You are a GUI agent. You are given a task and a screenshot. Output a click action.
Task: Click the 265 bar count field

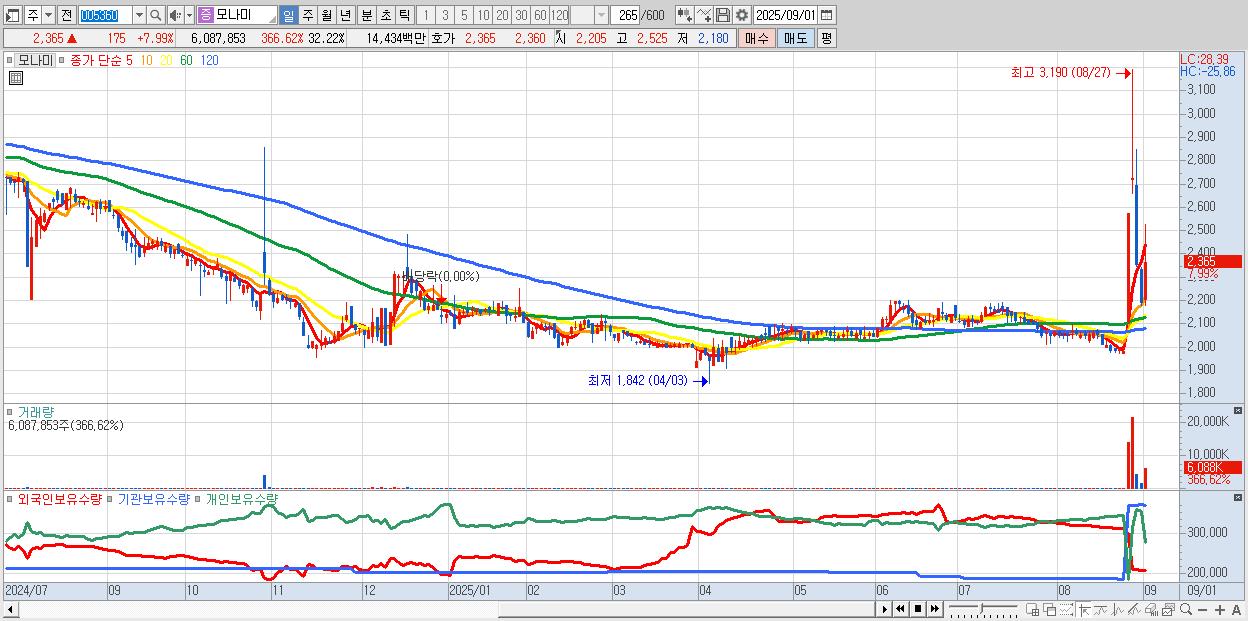point(626,15)
